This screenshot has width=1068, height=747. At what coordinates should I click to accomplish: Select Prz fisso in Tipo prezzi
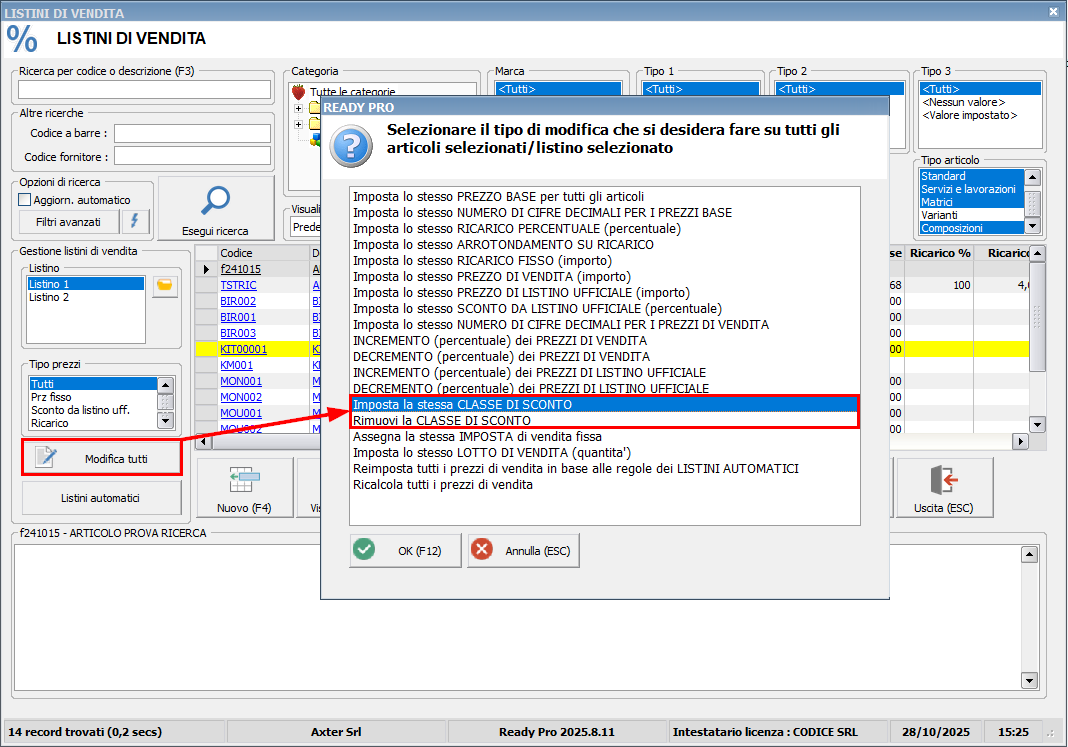coord(93,397)
